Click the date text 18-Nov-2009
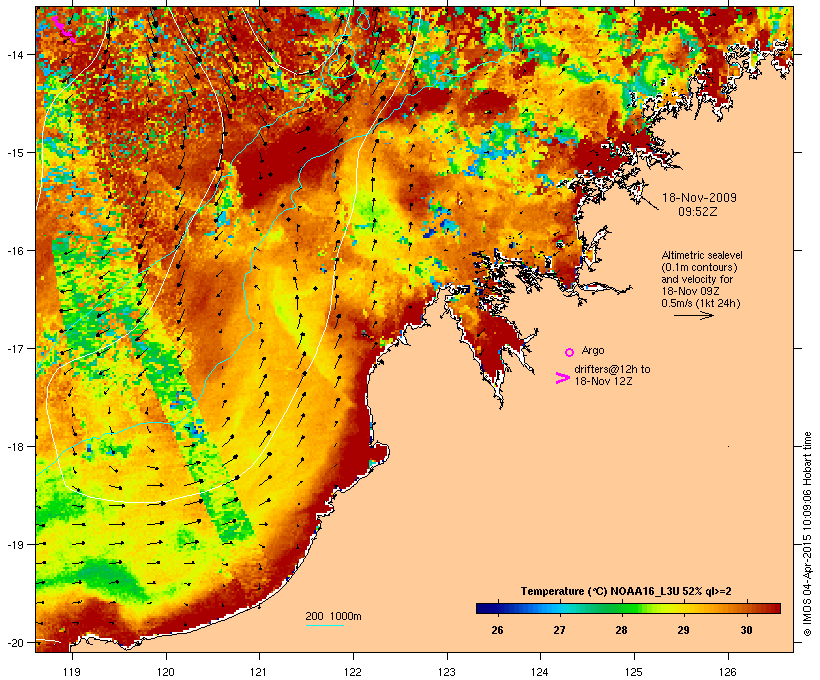 pyautogui.click(x=699, y=198)
